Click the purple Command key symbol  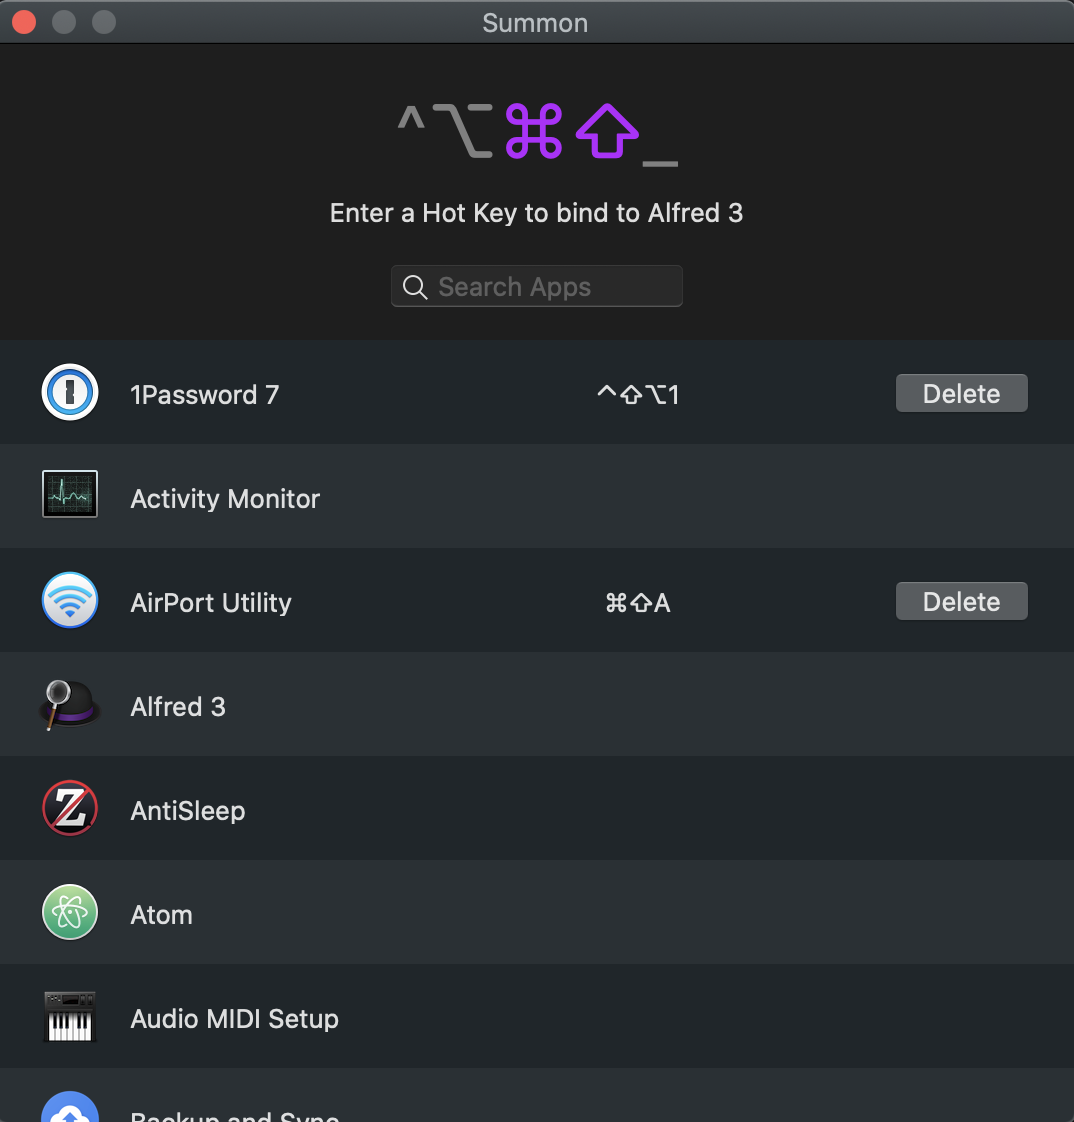[534, 131]
